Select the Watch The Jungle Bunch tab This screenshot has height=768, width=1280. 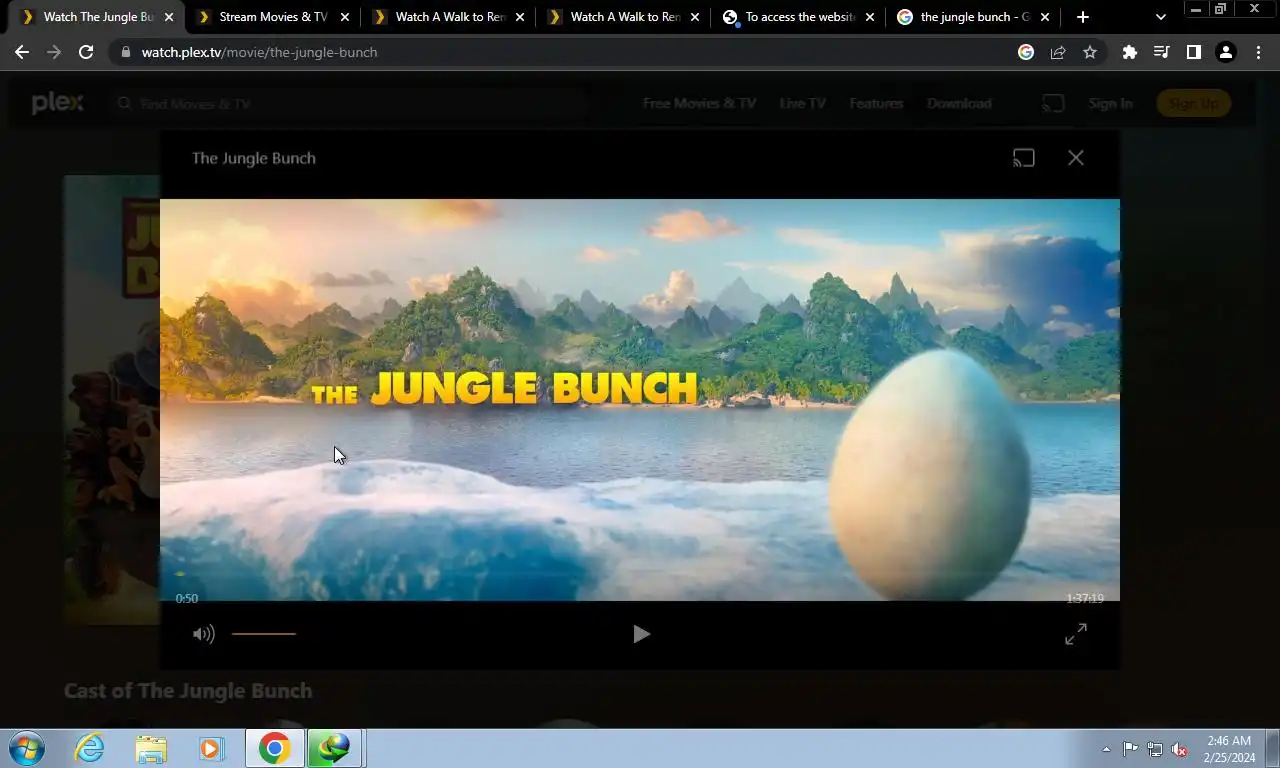tap(97, 17)
